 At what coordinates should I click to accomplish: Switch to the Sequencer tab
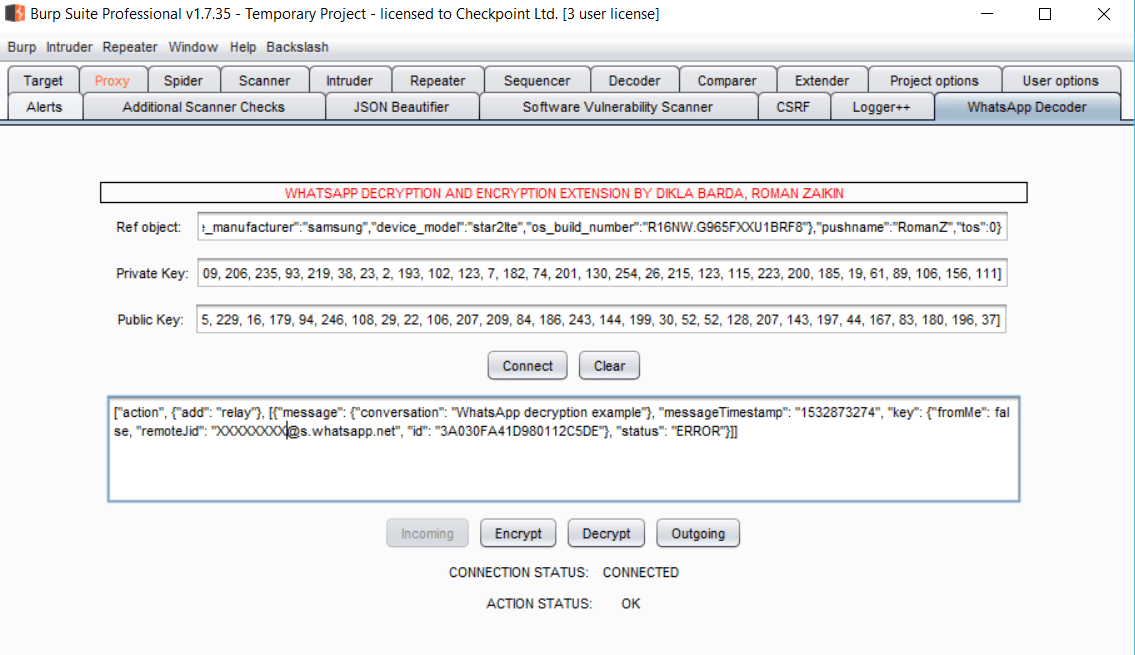tap(536, 80)
